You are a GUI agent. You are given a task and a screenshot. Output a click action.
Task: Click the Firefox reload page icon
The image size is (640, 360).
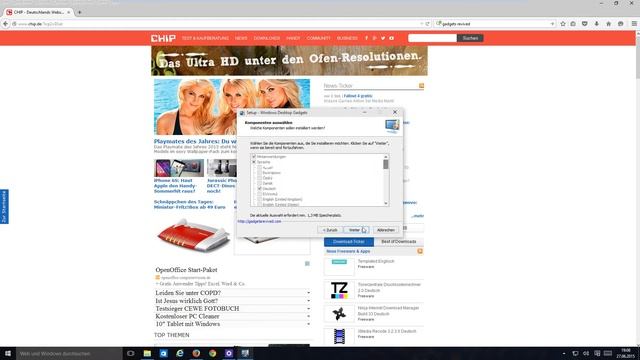(x=427, y=24)
